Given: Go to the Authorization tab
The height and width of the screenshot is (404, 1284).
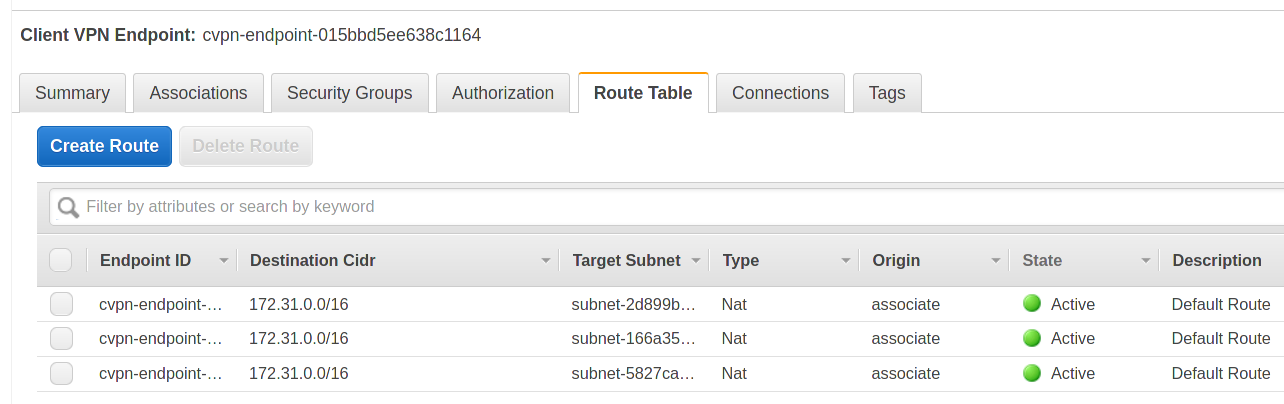Looking at the screenshot, I should pos(502,93).
